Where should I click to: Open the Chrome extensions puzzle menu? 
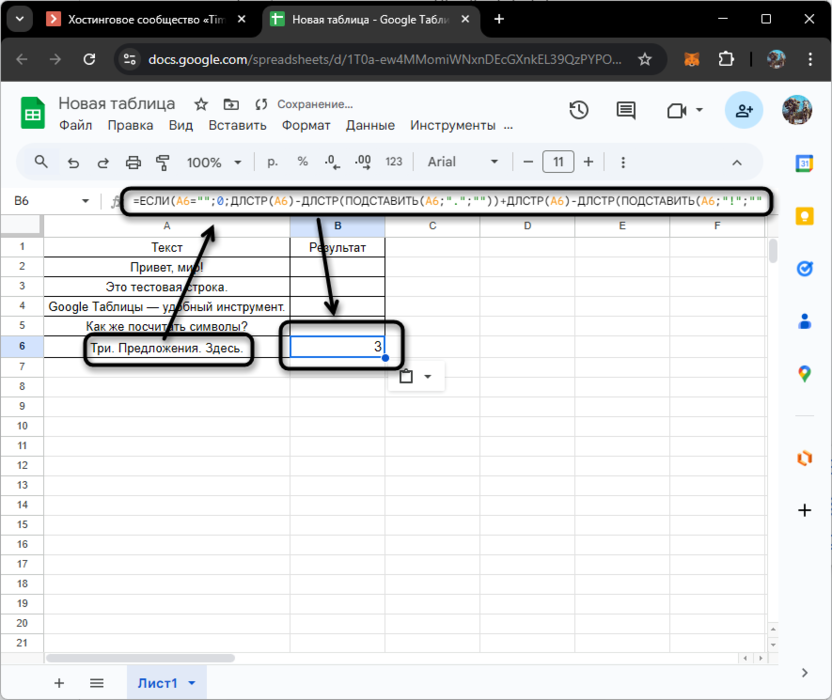726,59
